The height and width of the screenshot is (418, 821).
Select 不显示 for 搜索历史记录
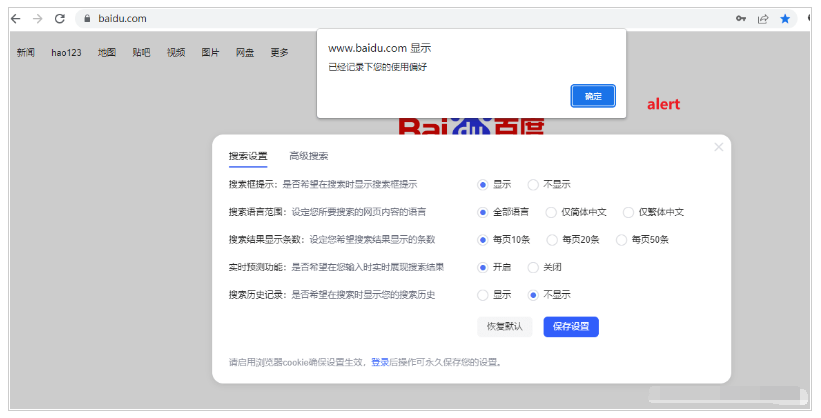click(x=533, y=295)
